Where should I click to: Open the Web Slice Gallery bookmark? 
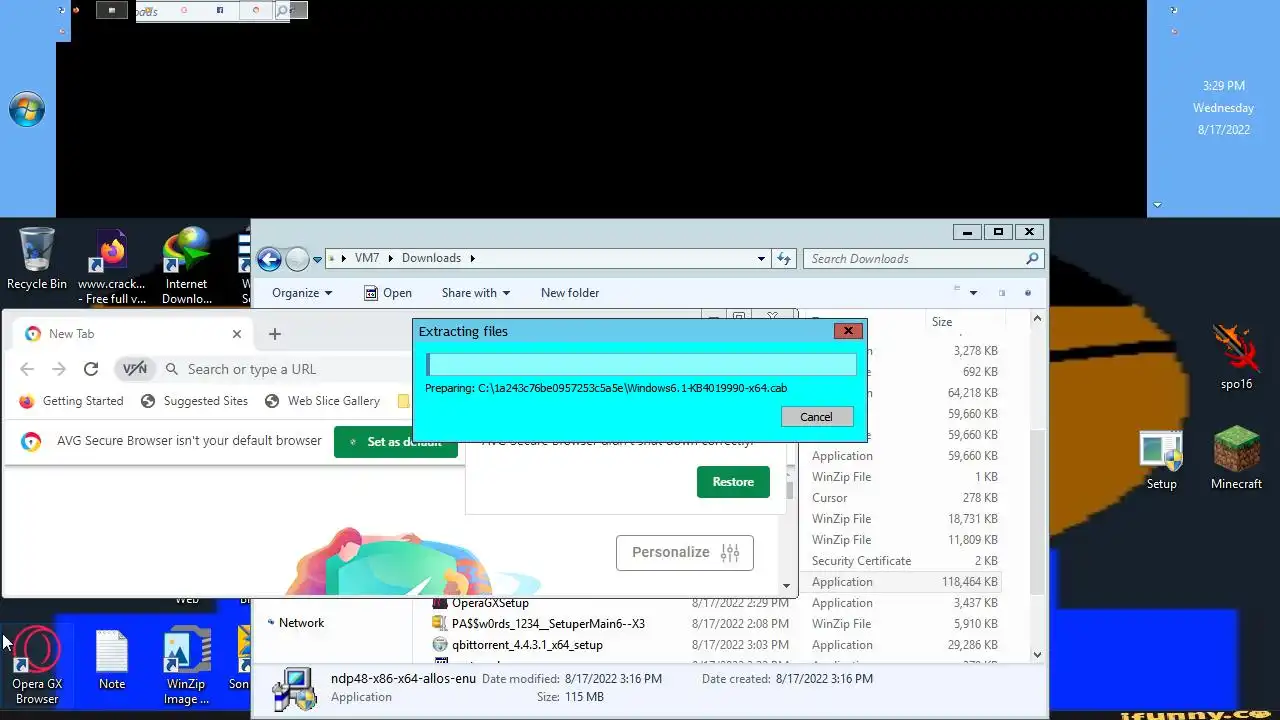pyautogui.click(x=322, y=401)
